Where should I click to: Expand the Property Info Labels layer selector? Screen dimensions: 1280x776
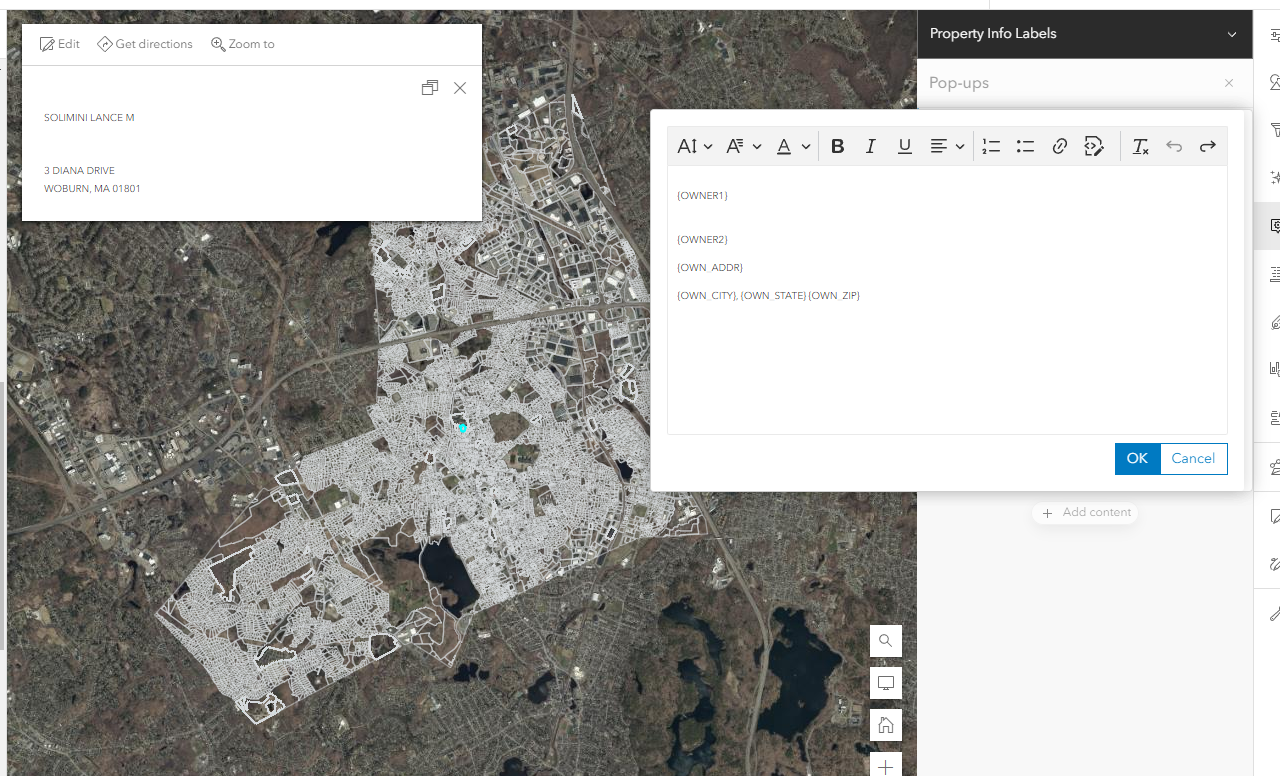[x=1232, y=34]
